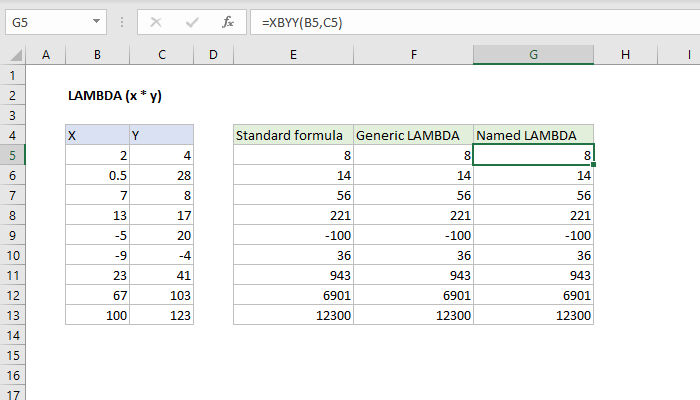Select row 16 header

point(12,375)
